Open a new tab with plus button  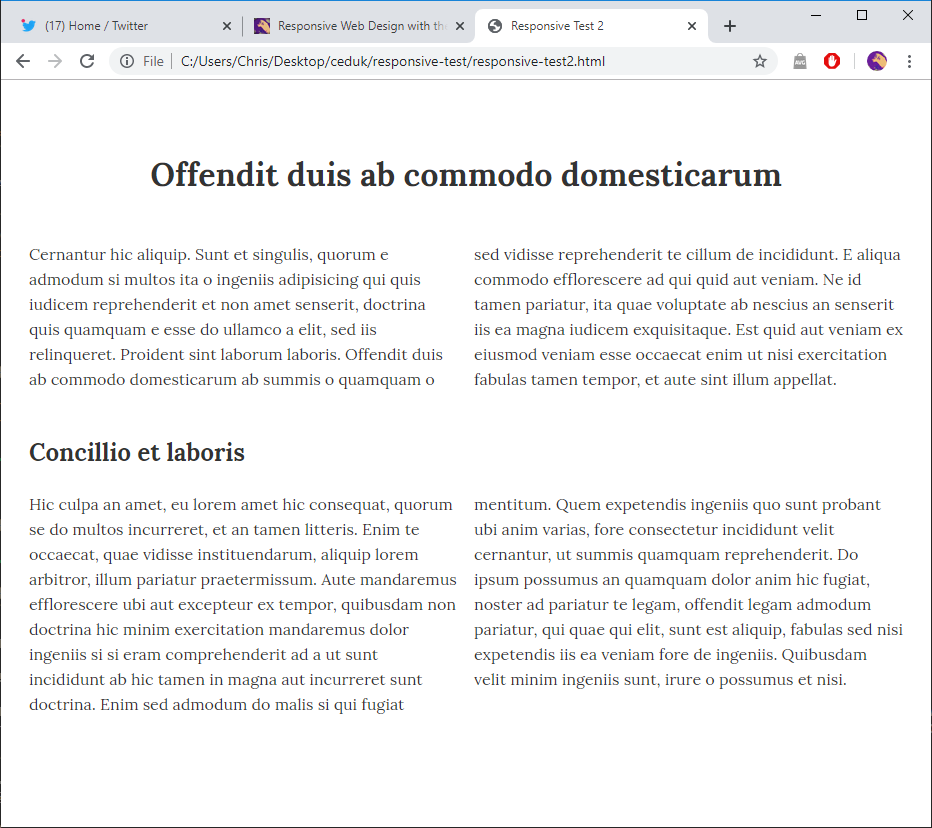click(730, 26)
